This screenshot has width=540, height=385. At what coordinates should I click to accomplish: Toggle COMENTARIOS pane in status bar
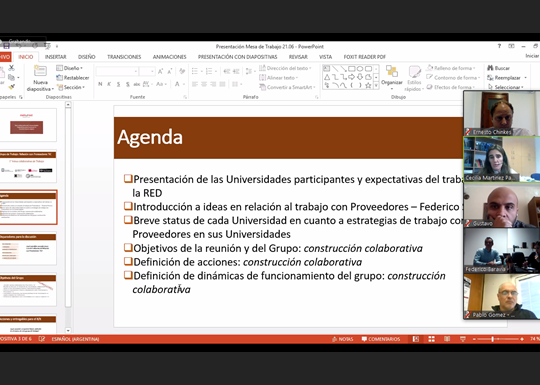coord(381,339)
